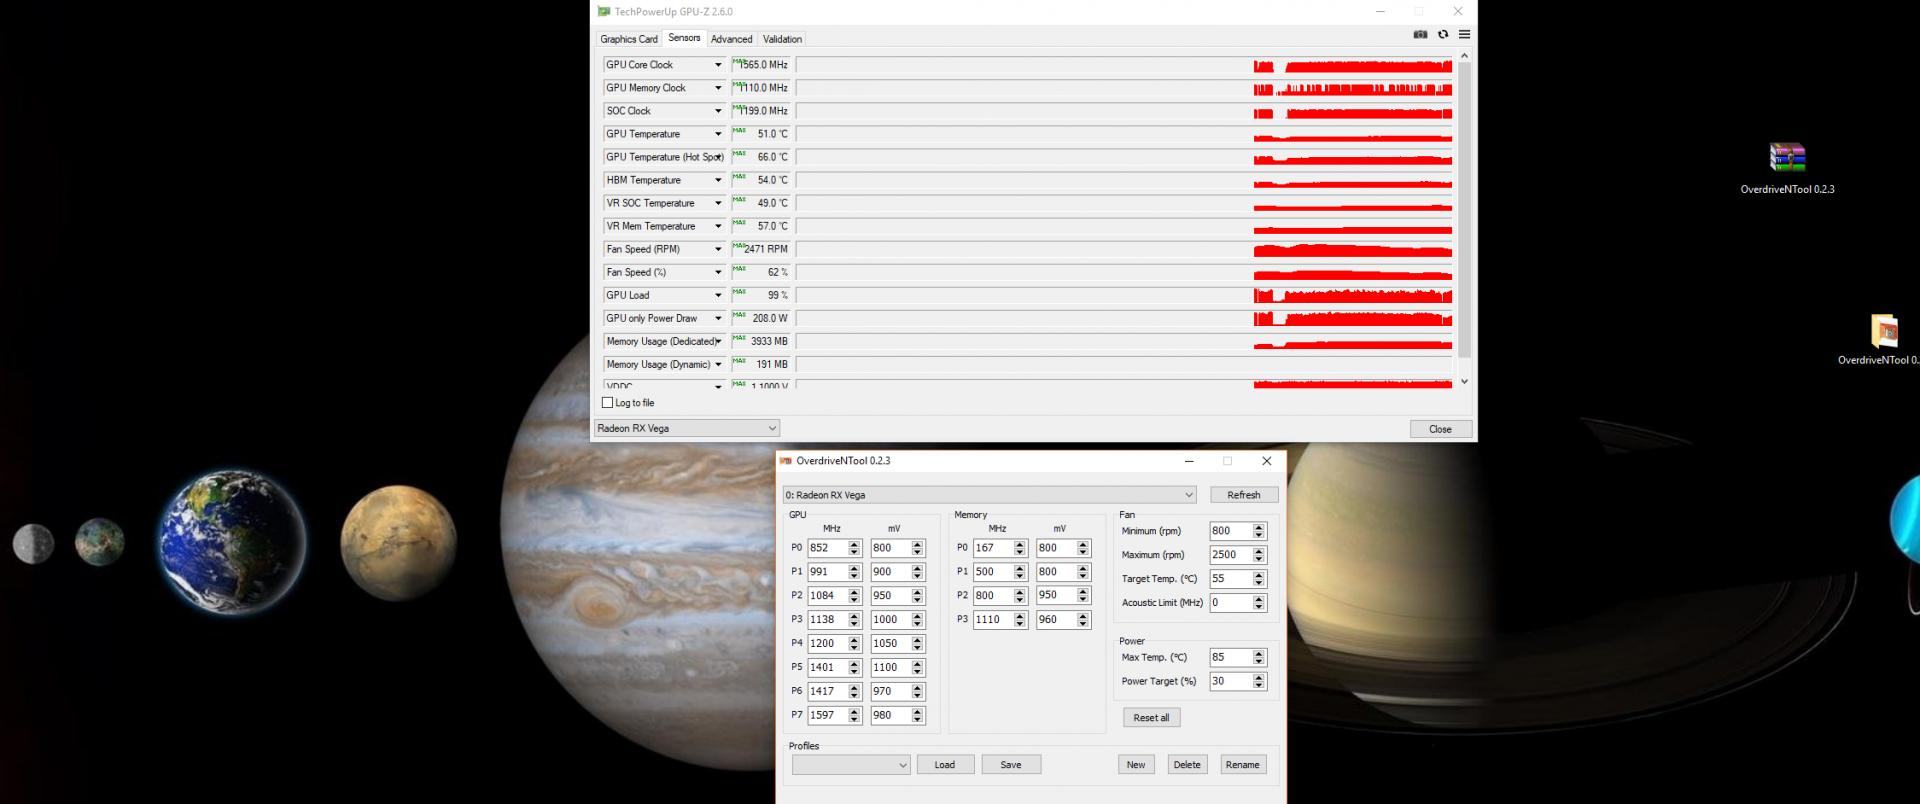Click the GPU Core Clock value 1565.0 MHz
Screen dimensions: 1920x804
pos(760,65)
